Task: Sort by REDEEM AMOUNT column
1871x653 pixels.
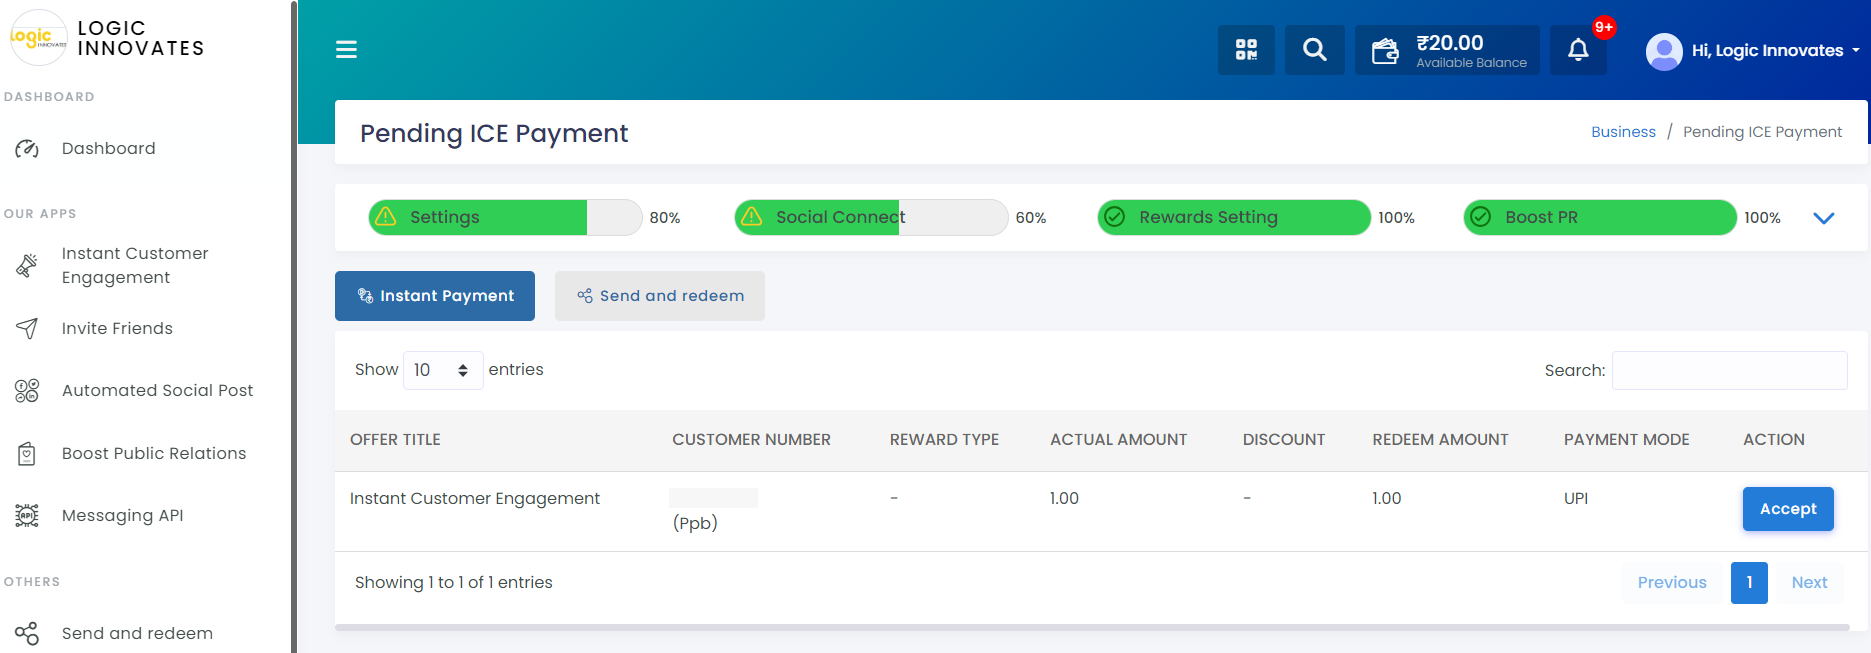Action: click(x=1440, y=440)
